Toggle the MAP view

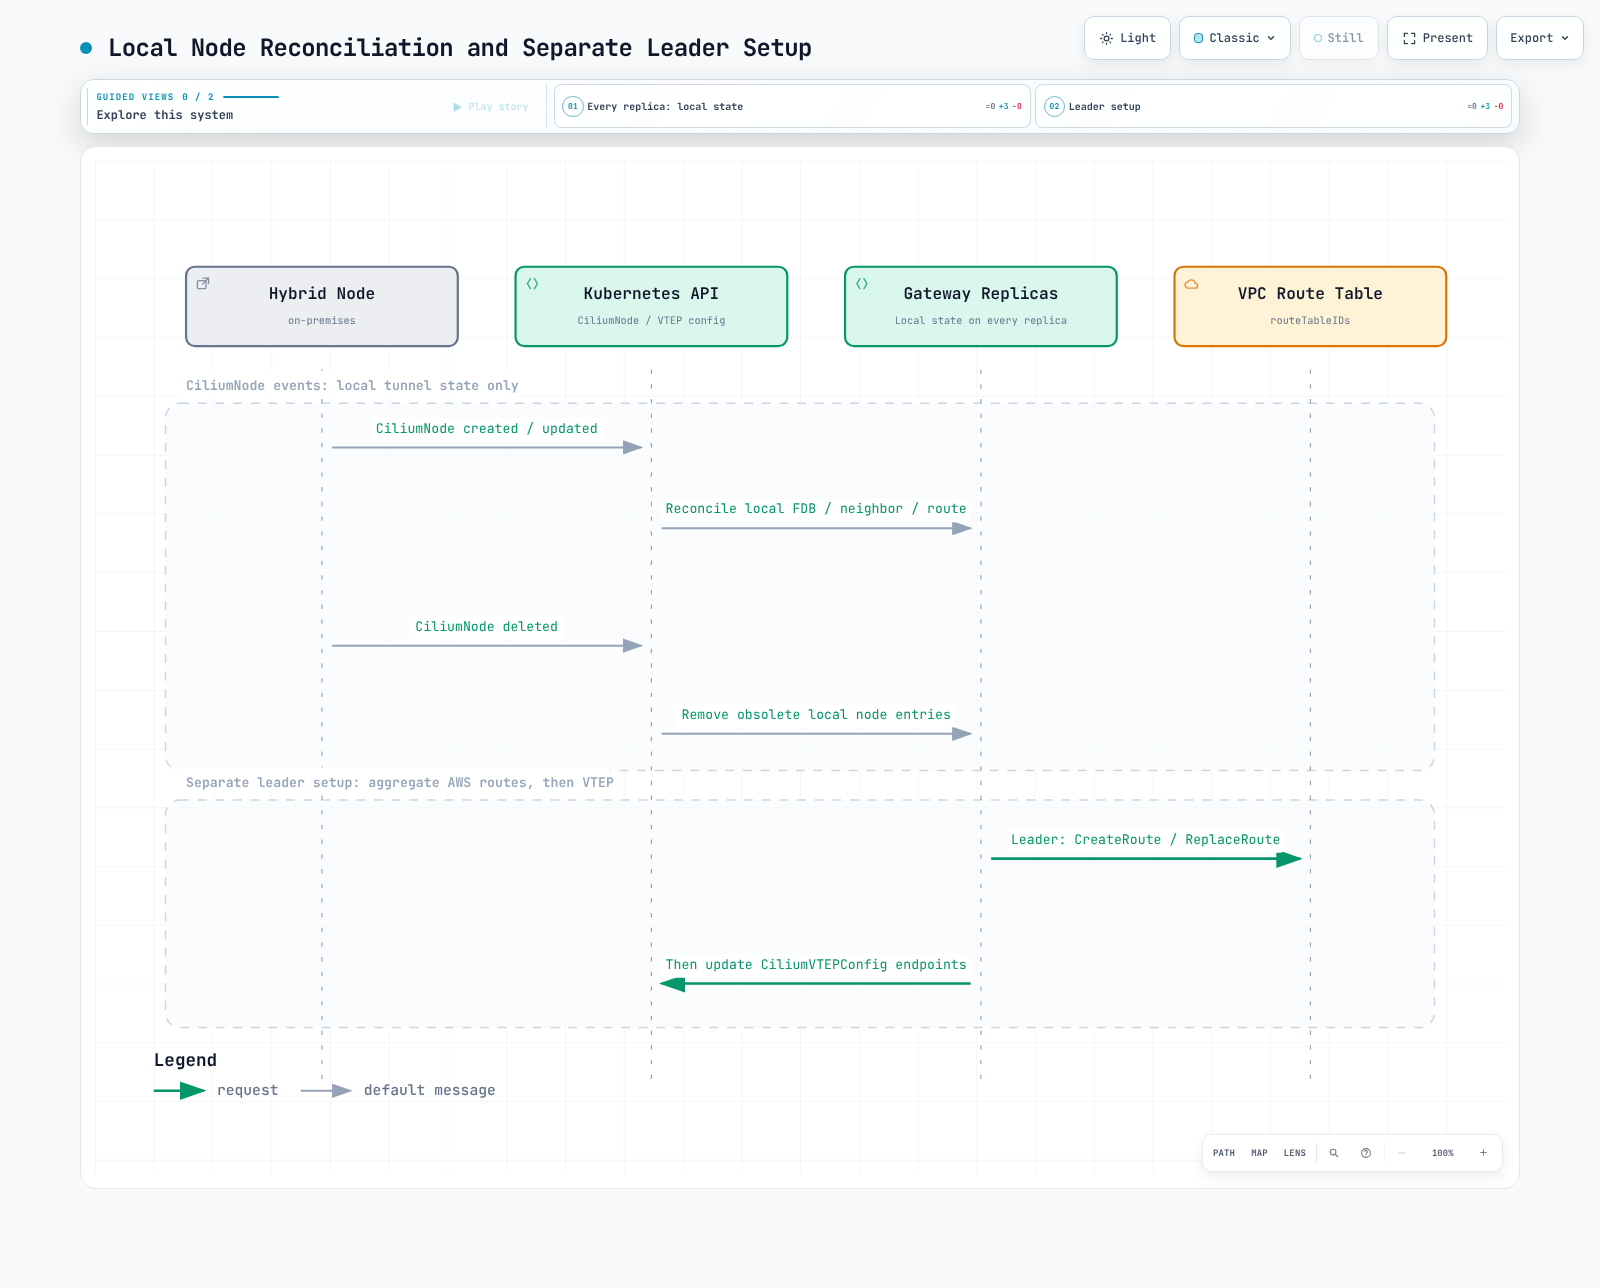pyautogui.click(x=1259, y=1153)
